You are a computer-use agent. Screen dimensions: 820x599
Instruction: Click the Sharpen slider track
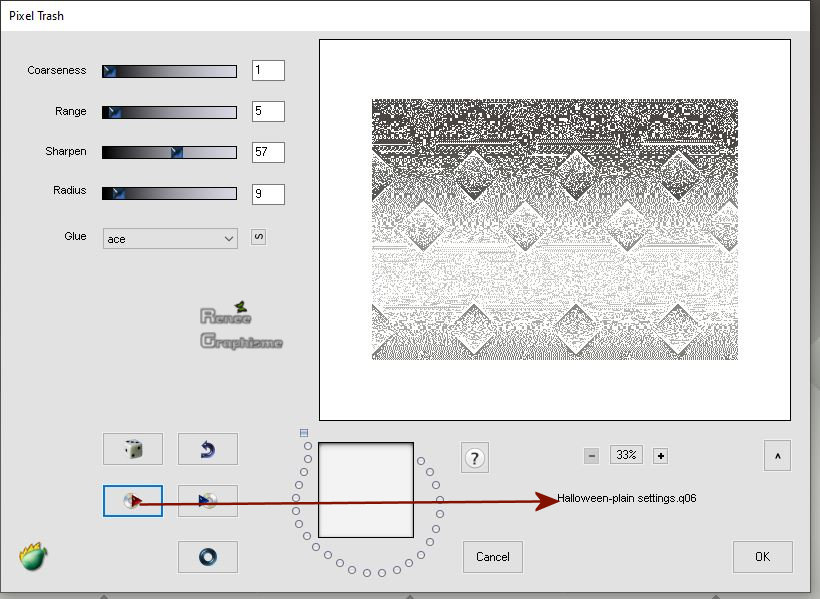coord(169,152)
